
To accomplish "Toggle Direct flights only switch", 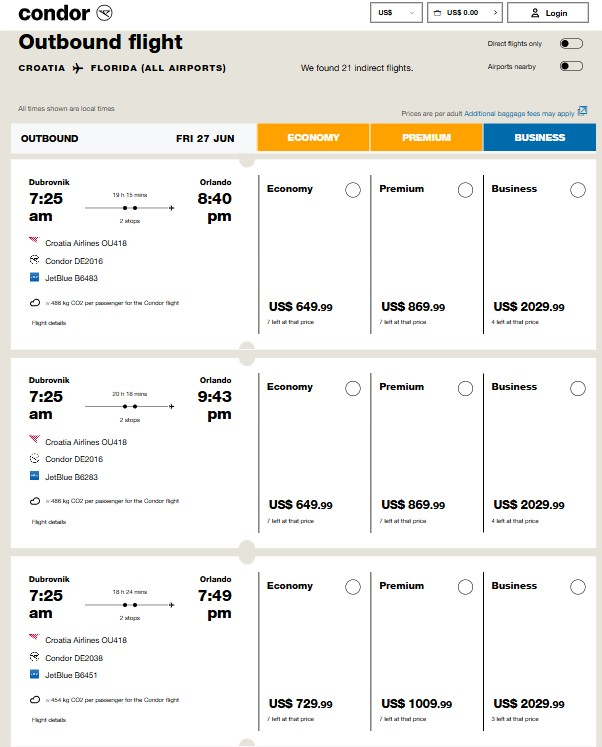I will (571, 44).
